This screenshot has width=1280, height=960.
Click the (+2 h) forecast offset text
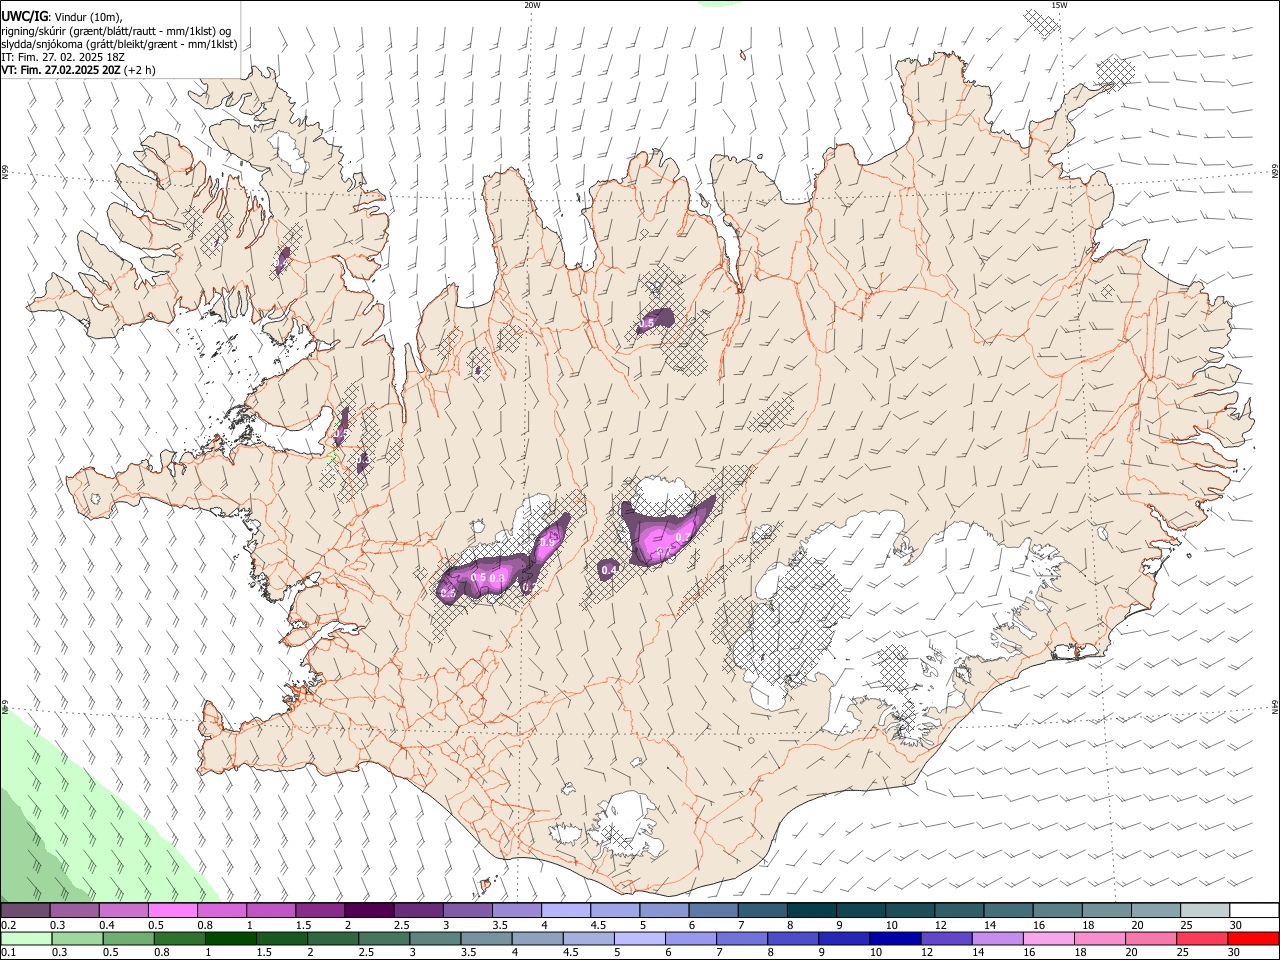click(140, 70)
